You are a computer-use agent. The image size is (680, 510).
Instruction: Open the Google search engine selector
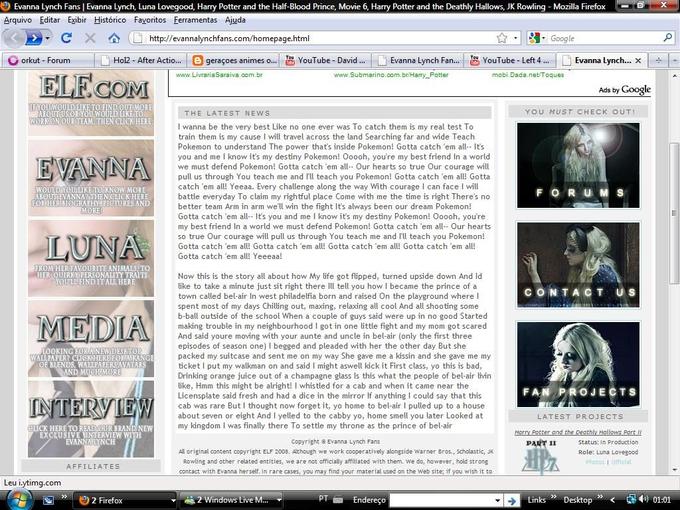[x=537, y=38]
